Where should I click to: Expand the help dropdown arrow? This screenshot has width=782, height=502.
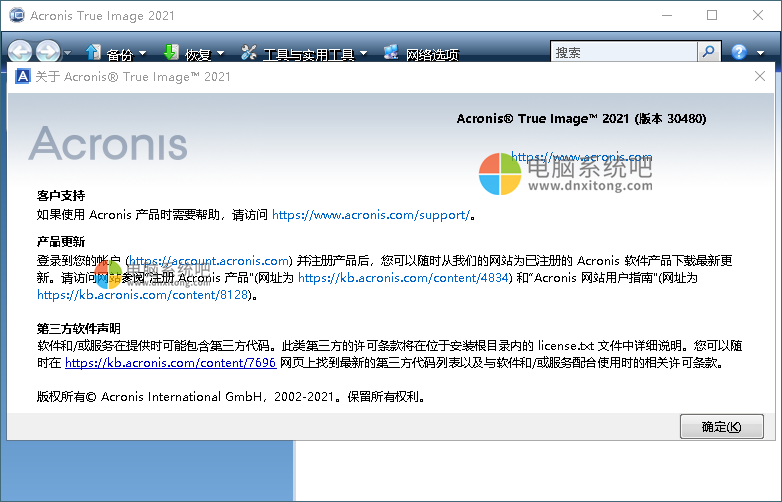(x=760, y=52)
